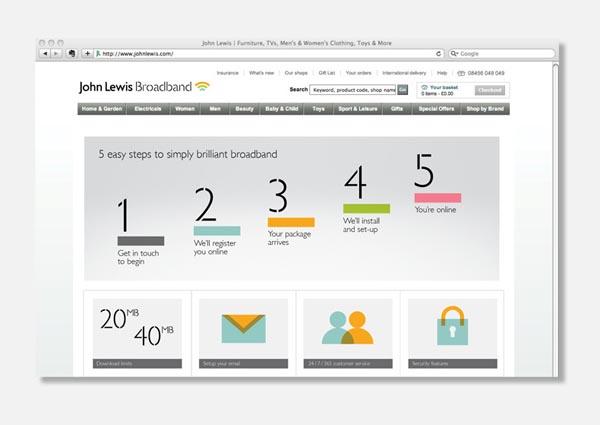Click the 5 easy steps heading
The image size is (600, 425).
click(188, 154)
